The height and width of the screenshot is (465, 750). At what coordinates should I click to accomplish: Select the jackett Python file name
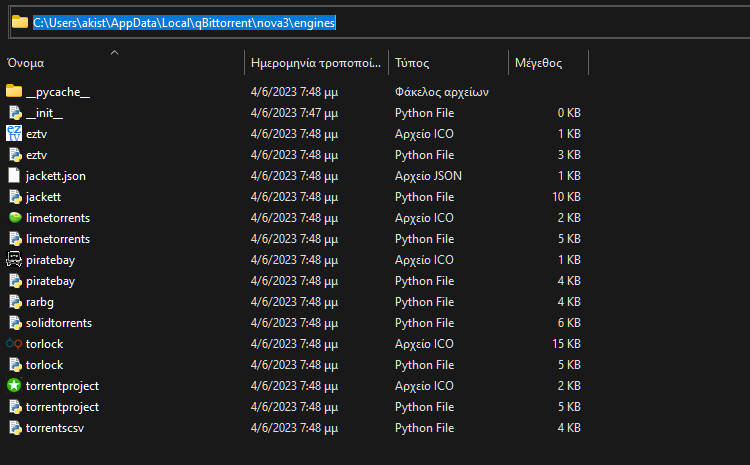[44, 197]
